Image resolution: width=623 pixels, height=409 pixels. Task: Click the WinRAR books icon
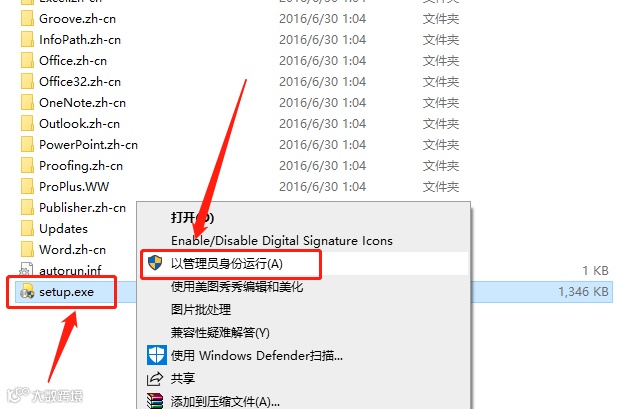155,401
